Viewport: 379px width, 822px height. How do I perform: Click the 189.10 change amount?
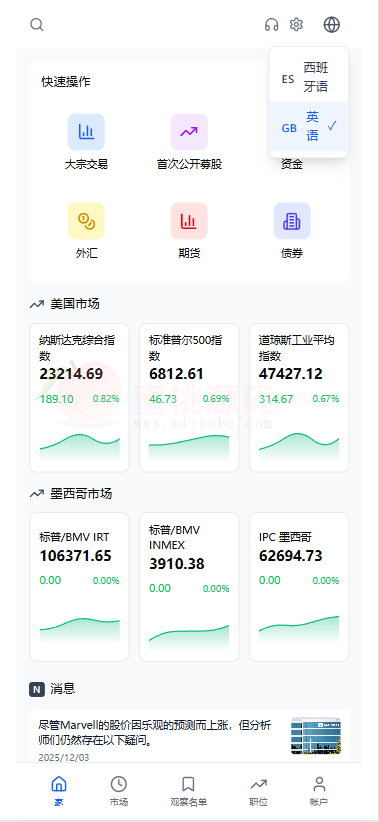(57, 399)
